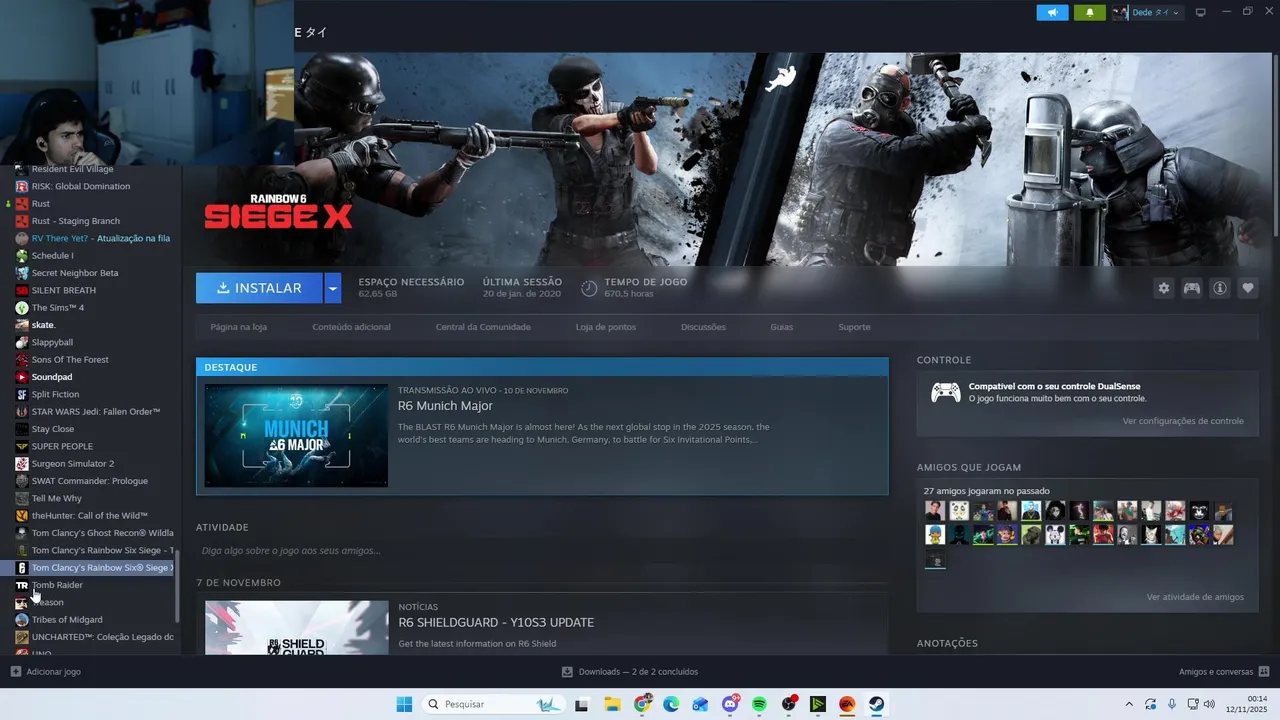The width and height of the screenshot is (1280, 720).
Task: Go to Central da Comunidade tab
Action: pos(483,327)
